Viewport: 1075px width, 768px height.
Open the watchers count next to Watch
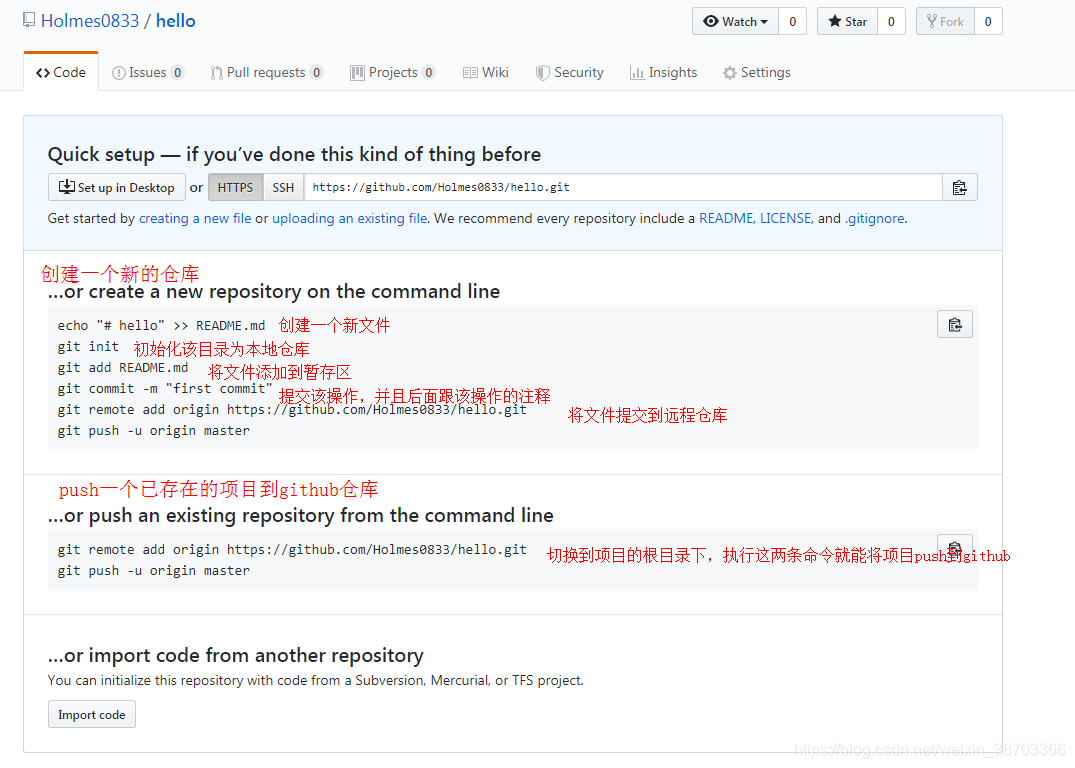tap(793, 21)
